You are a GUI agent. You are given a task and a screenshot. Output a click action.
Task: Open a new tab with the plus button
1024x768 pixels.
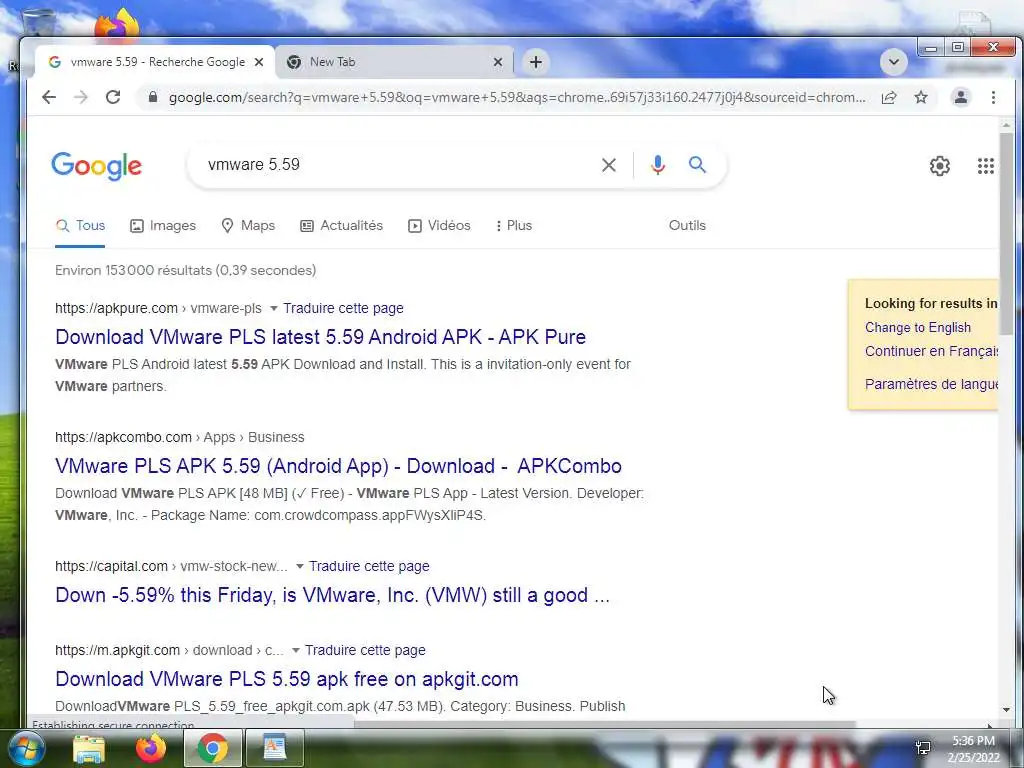tap(536, 62)
